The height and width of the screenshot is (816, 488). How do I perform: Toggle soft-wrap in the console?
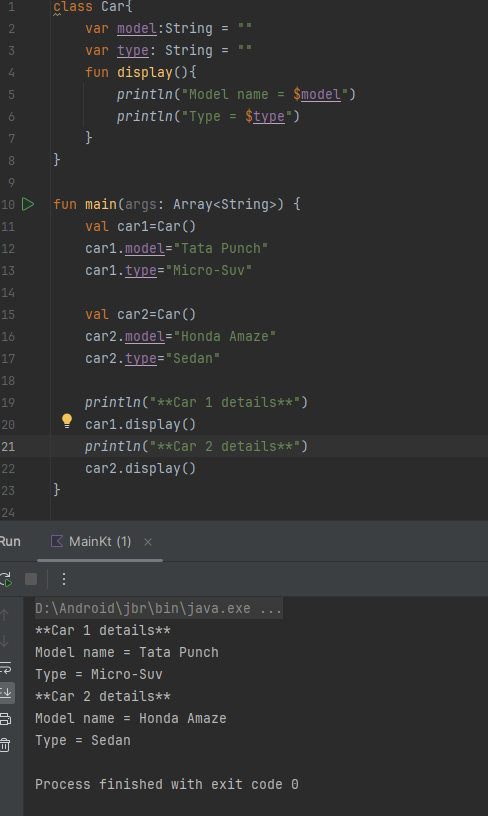coord(5,667)
